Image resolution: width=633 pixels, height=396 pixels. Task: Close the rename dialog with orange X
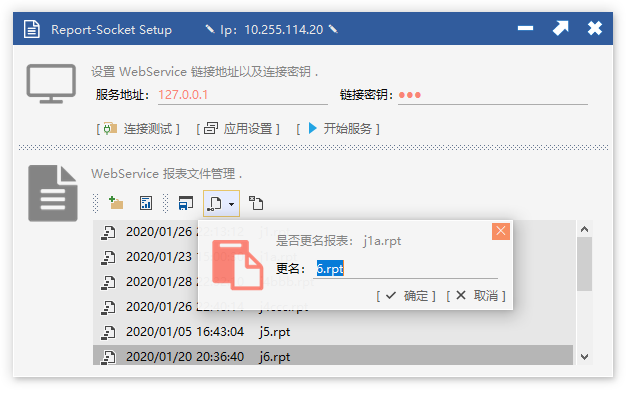point(501,231)
